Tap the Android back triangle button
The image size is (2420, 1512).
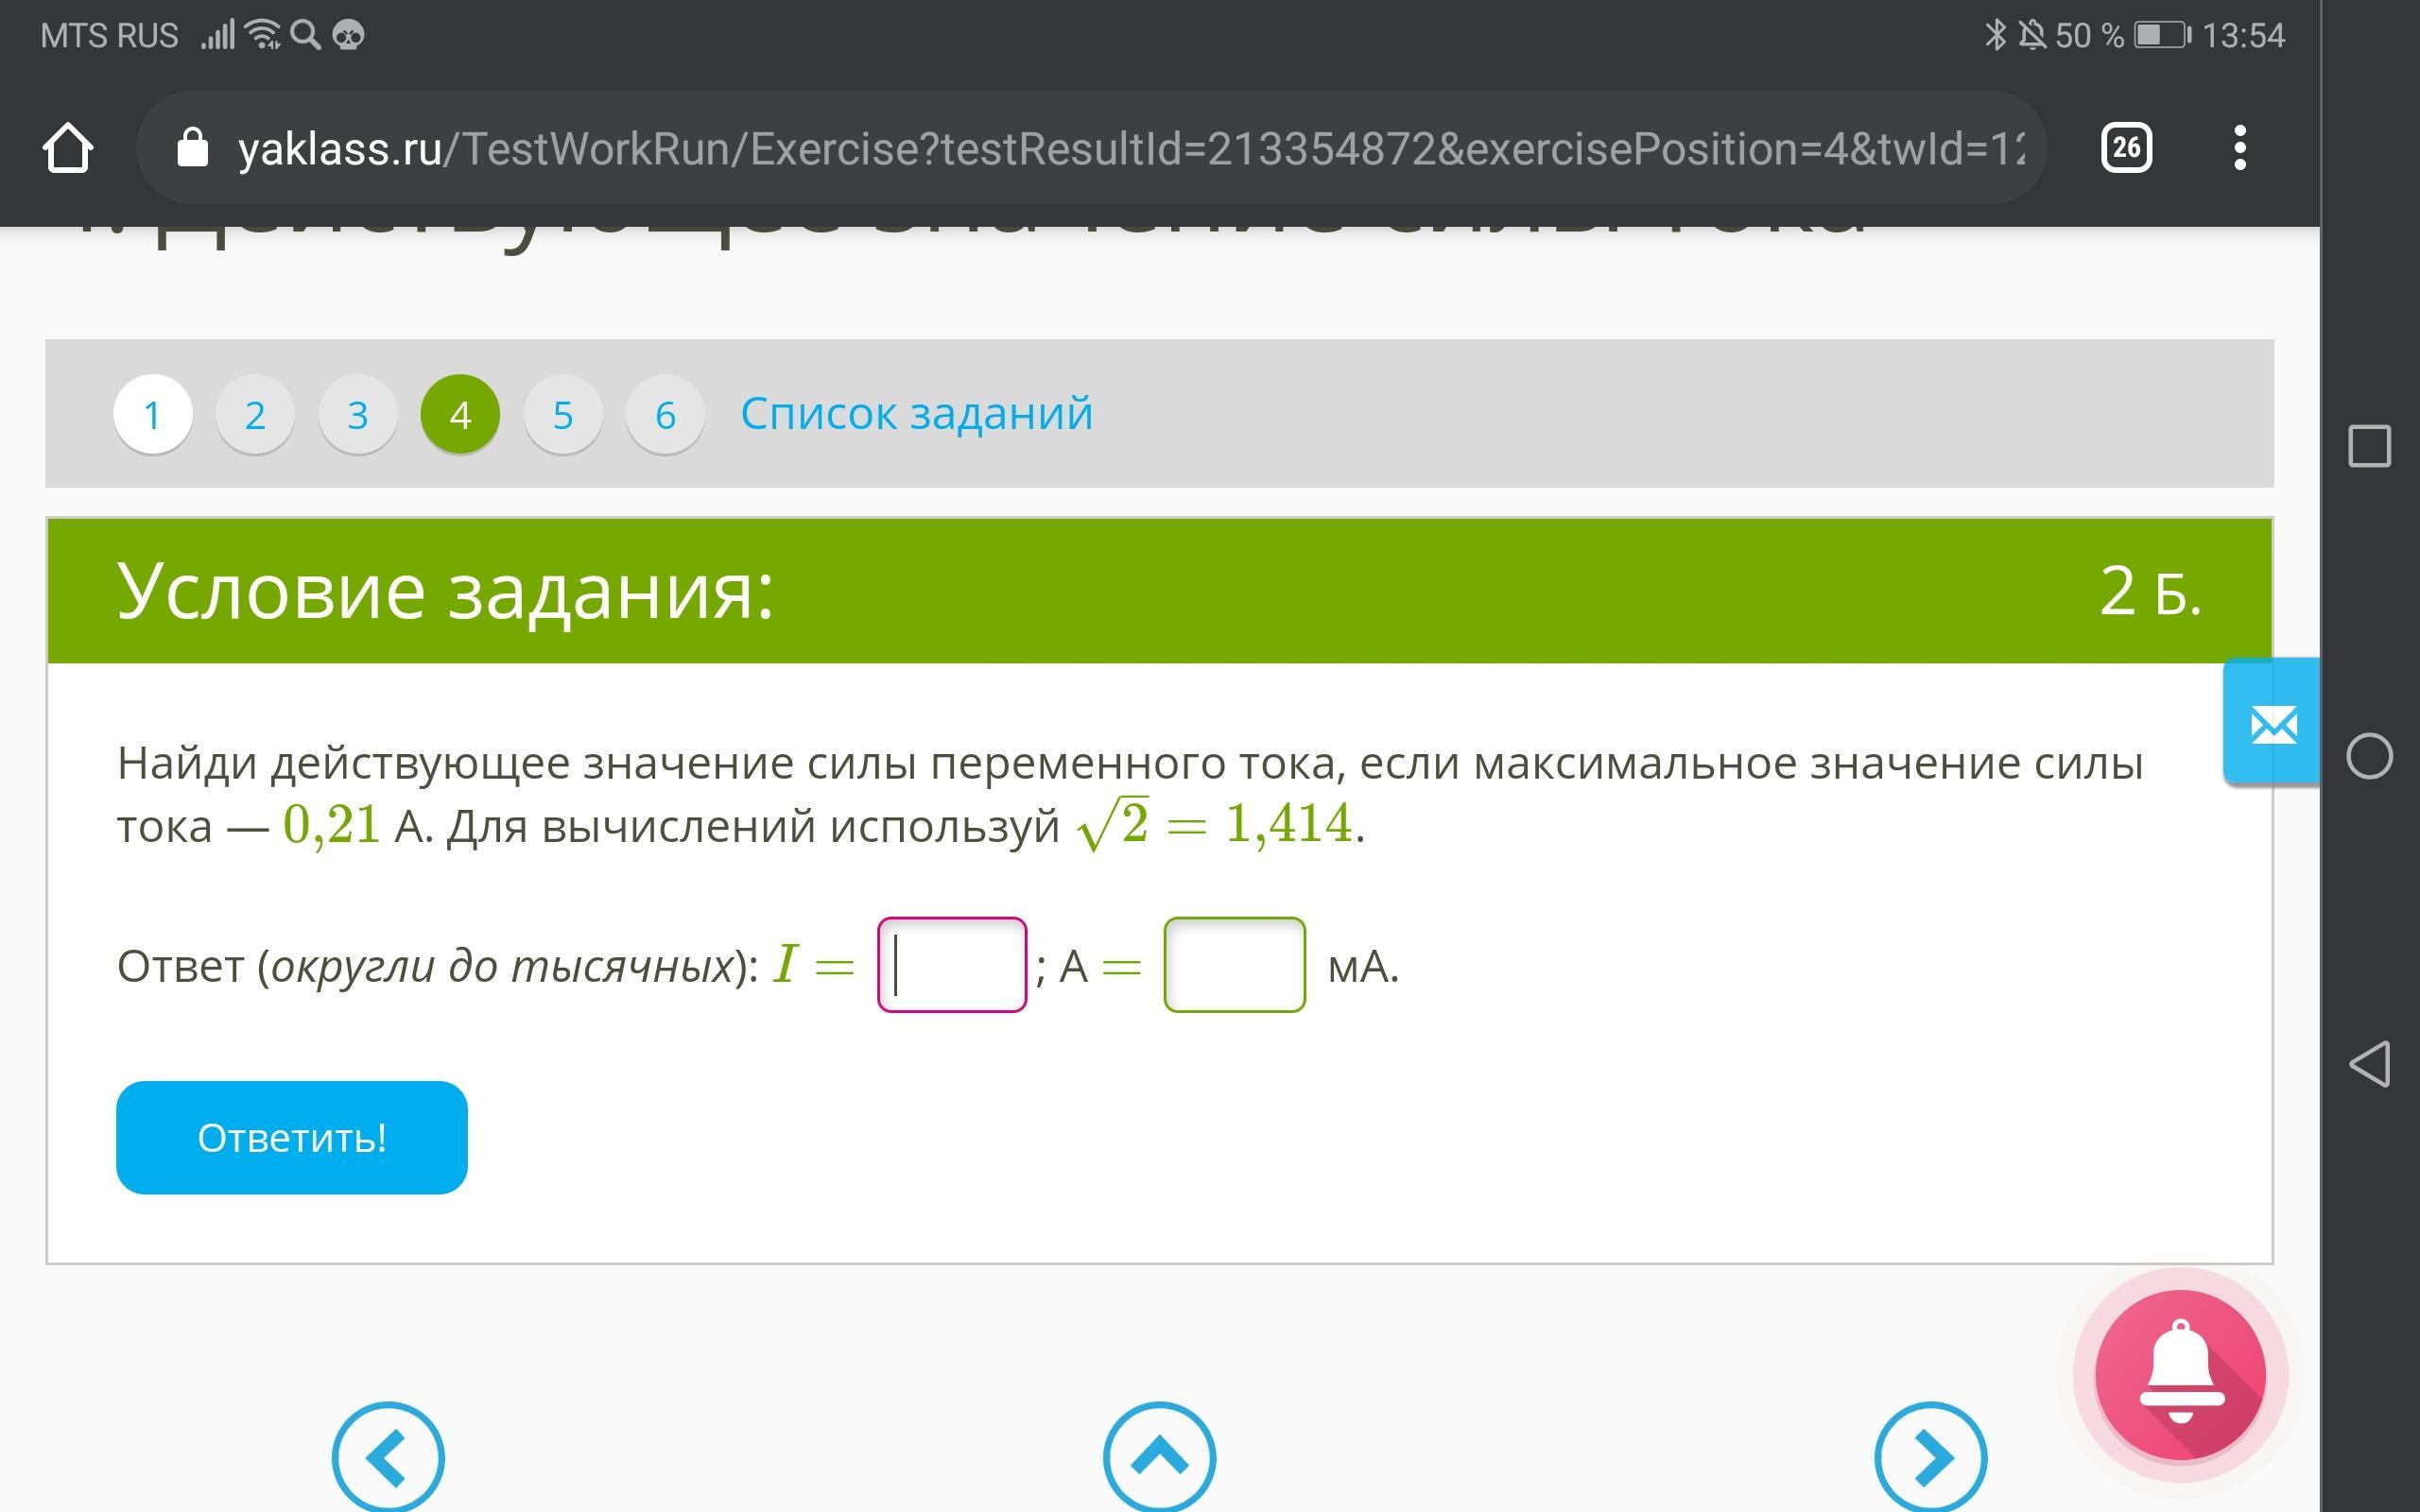pyautogui.click(x=2369, y=1063)
